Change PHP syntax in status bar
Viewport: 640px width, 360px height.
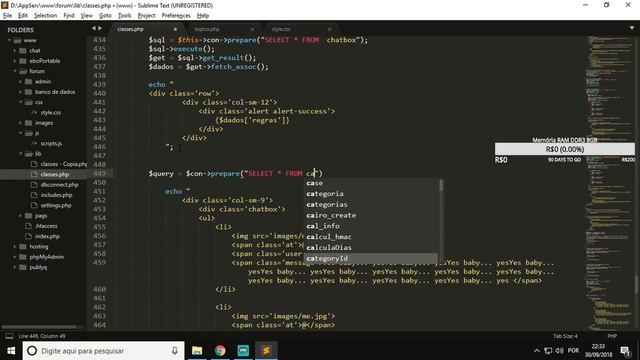(612, 336)
